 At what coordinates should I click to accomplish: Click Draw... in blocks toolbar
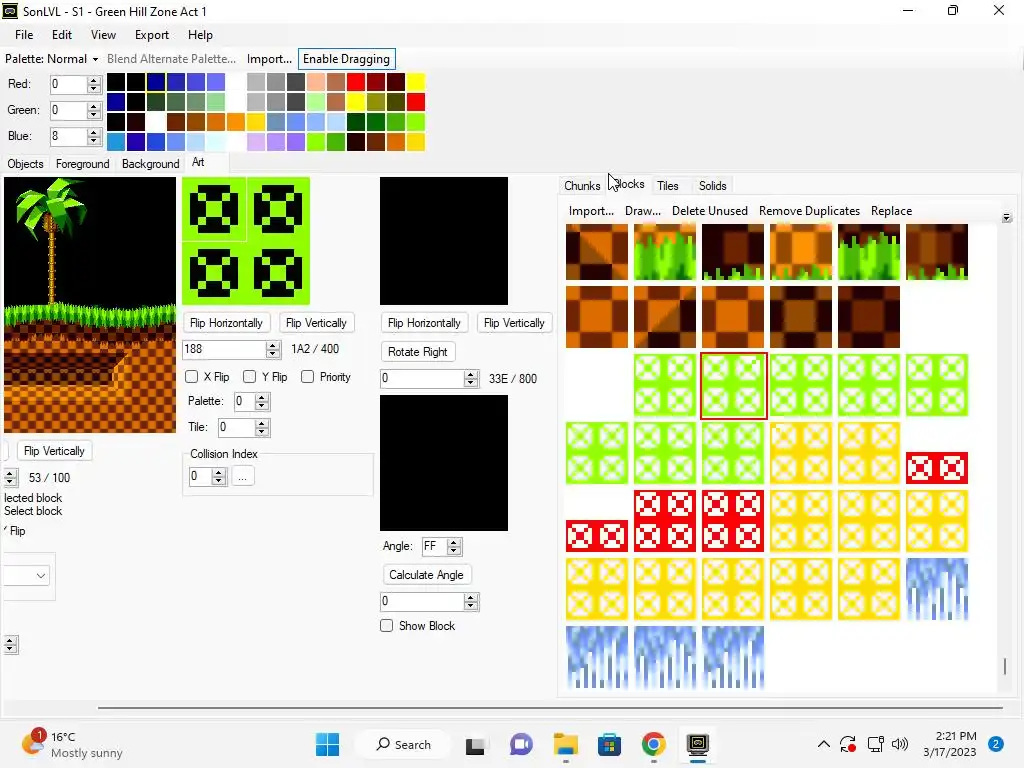643,211
